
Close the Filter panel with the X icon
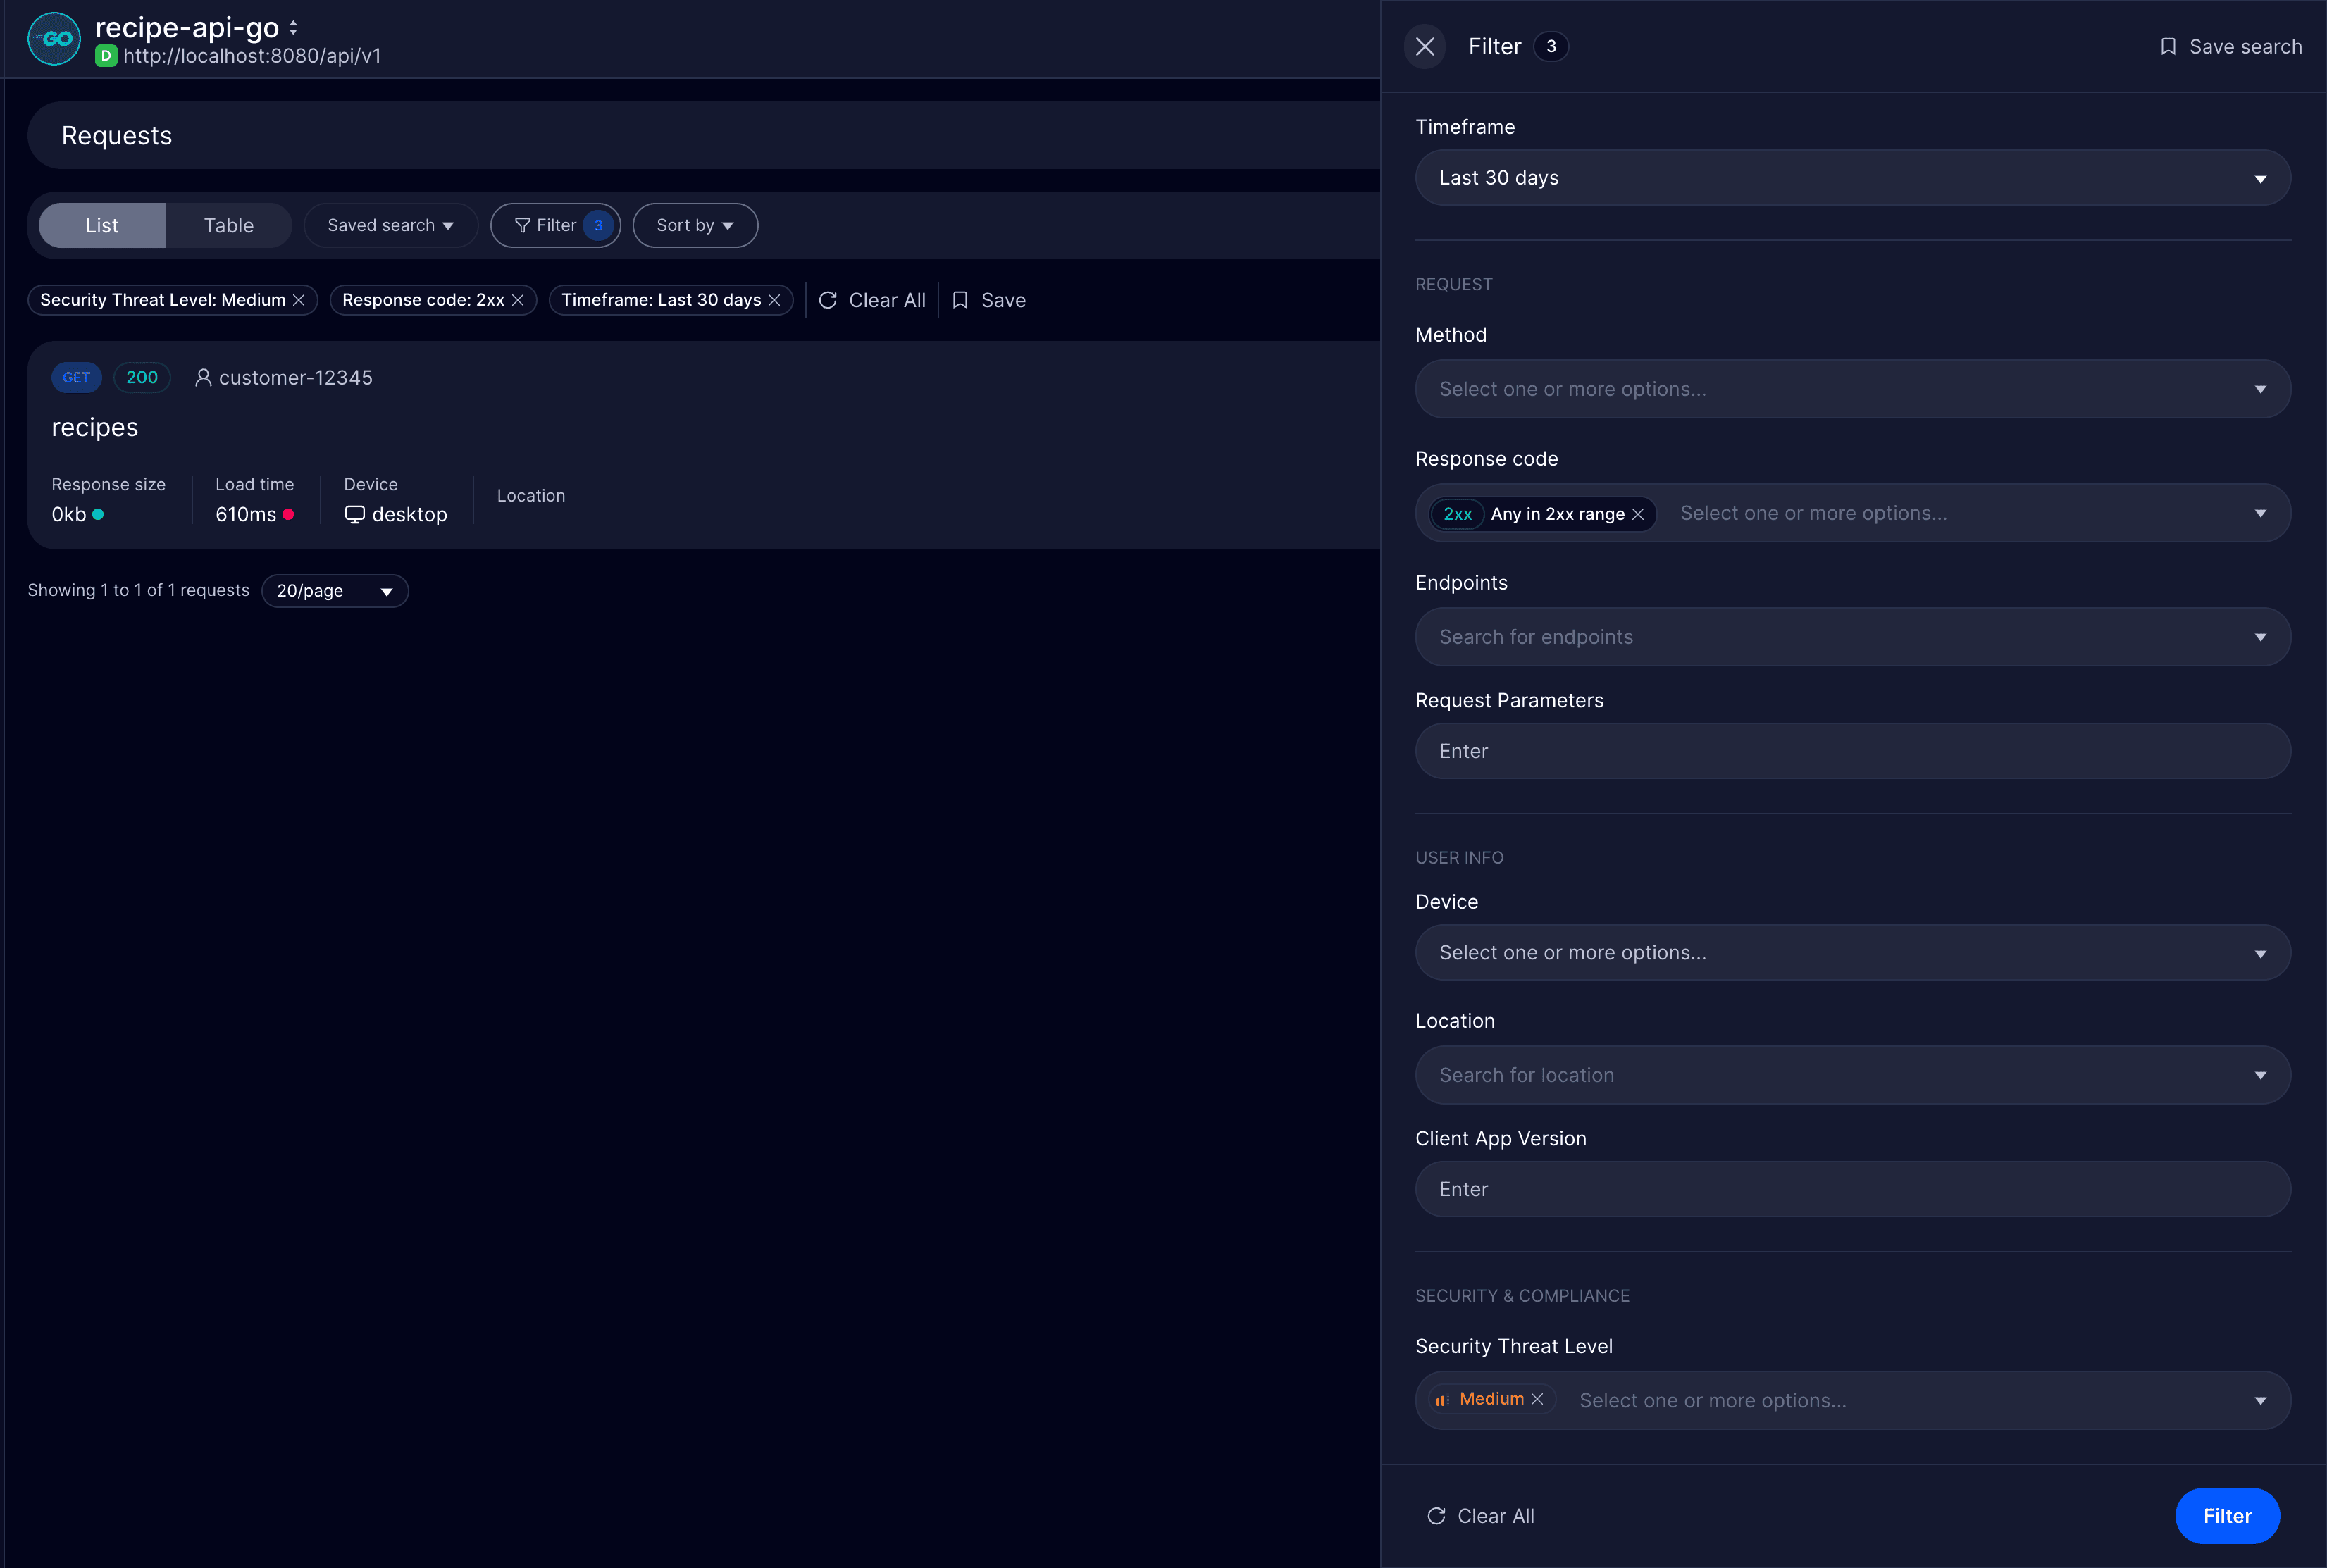(x=1425, y=46)
